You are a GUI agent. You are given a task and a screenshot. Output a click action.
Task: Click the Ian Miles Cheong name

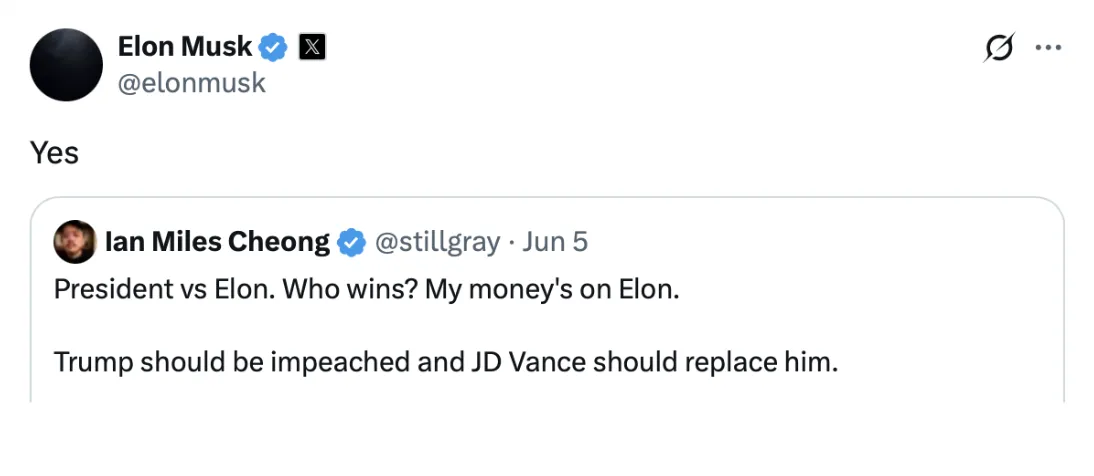(216, 242)
